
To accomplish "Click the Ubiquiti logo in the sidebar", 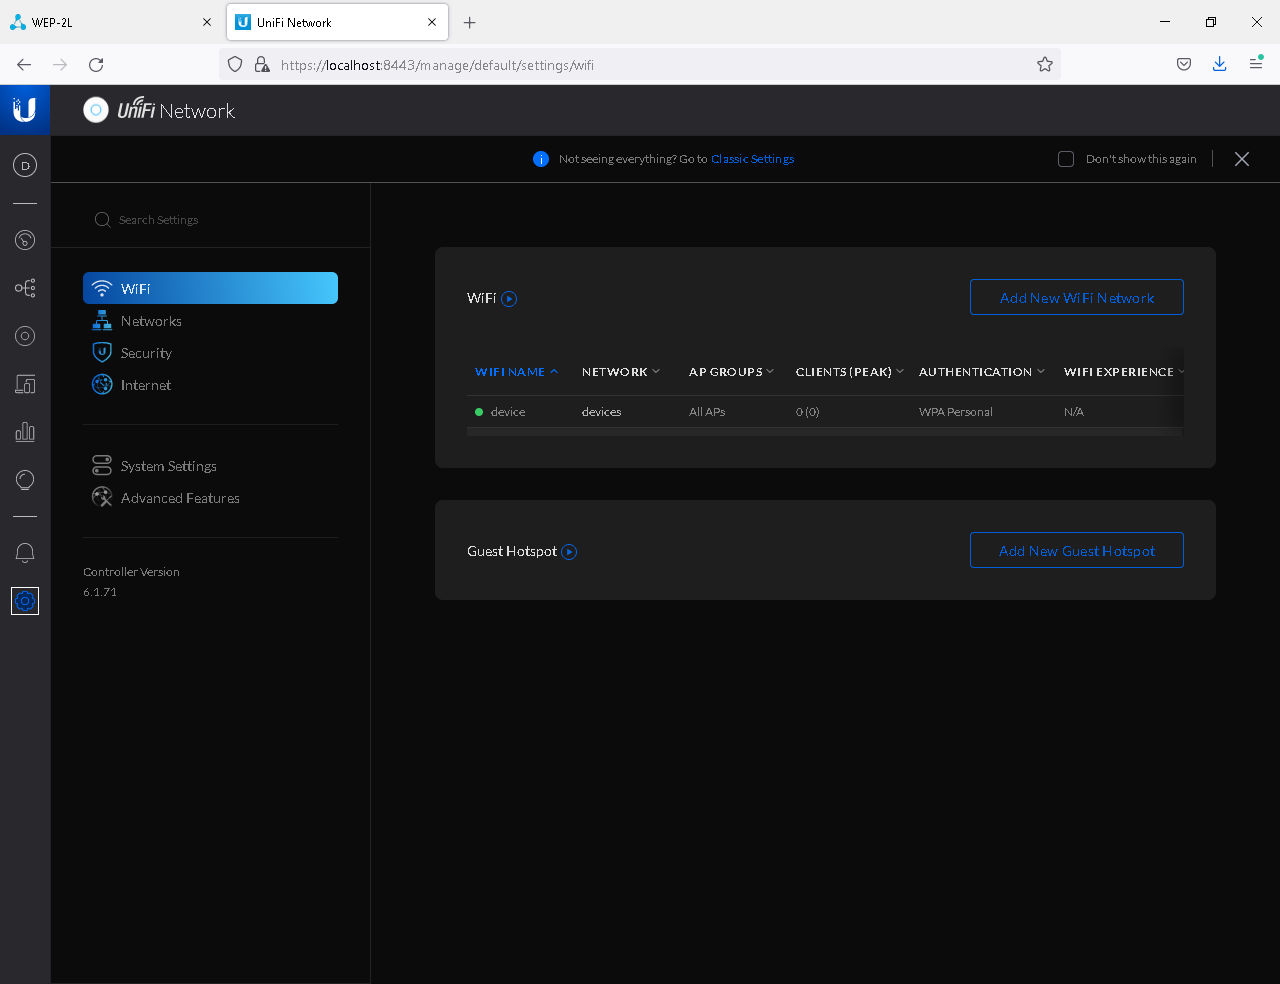I will coord(25,110).
